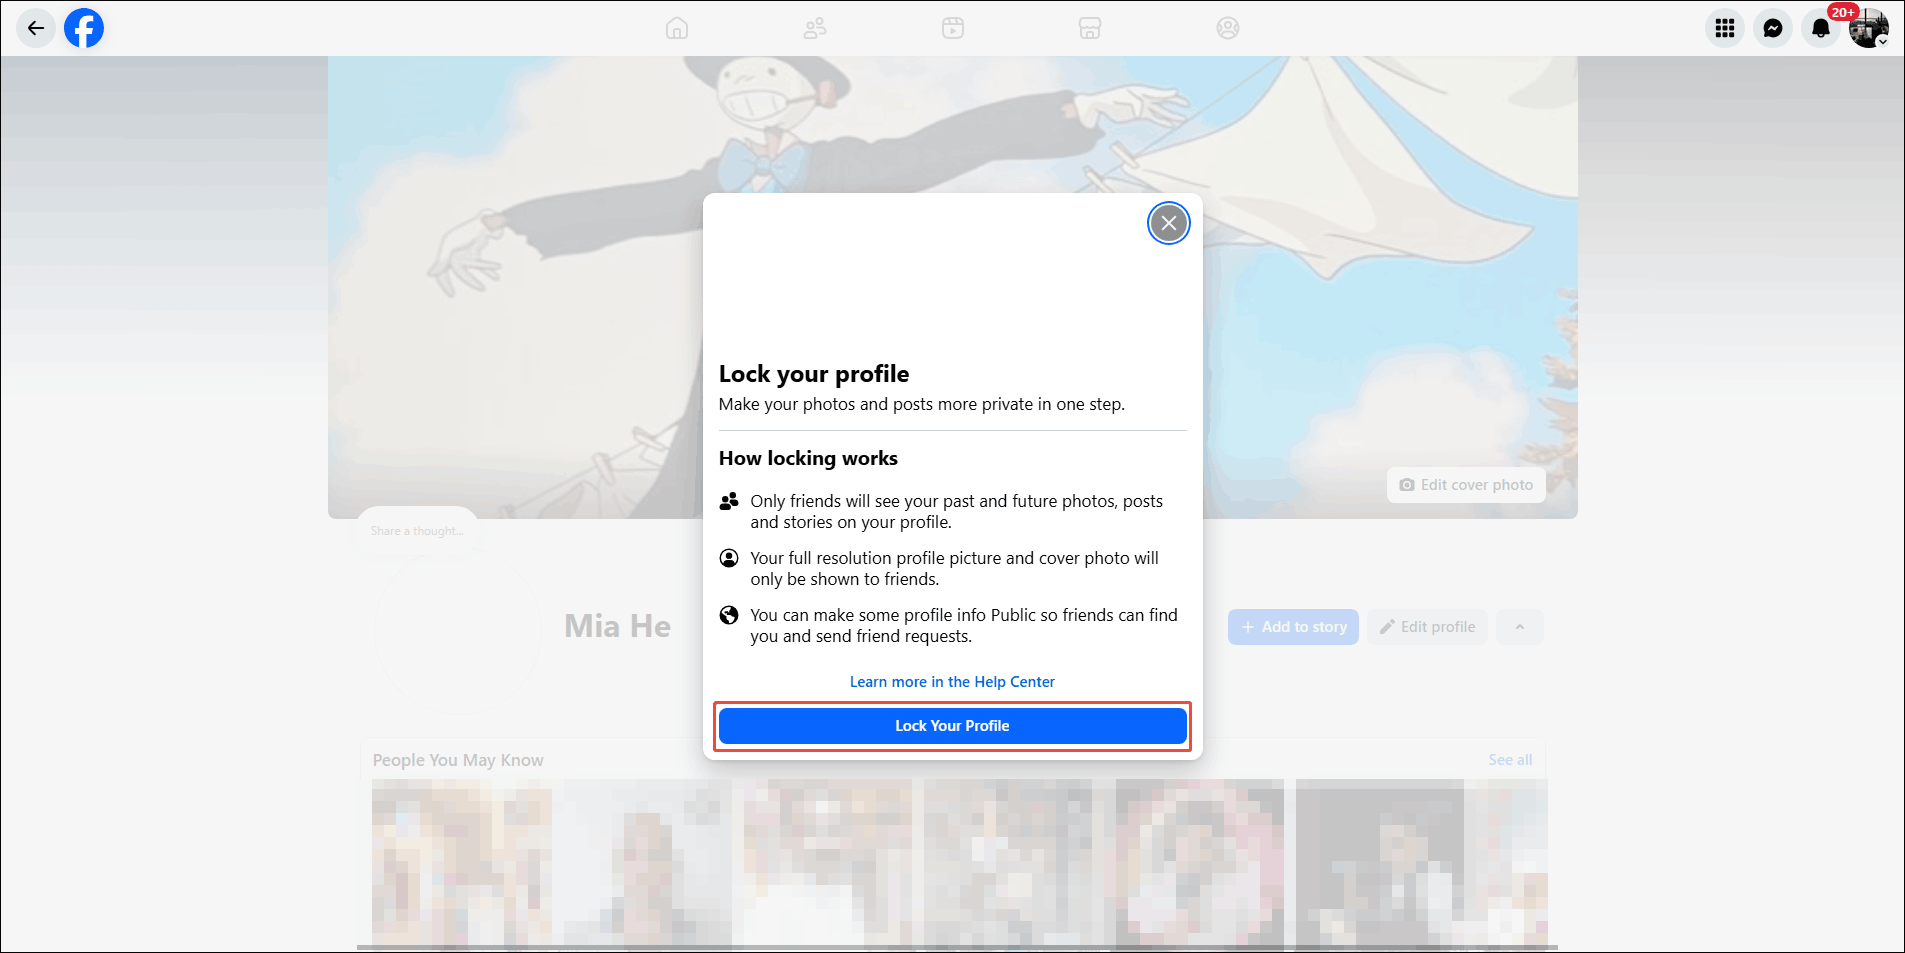Open Messenger chats
This screenshot has height=953, width=1905.
coord(1773,28)
